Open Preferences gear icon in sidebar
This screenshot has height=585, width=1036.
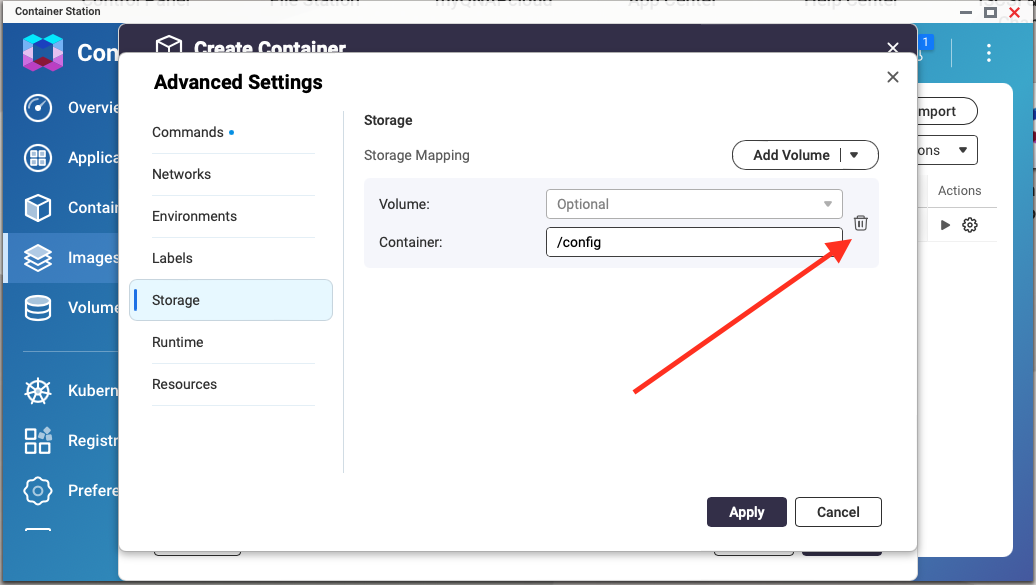(38, 490)
